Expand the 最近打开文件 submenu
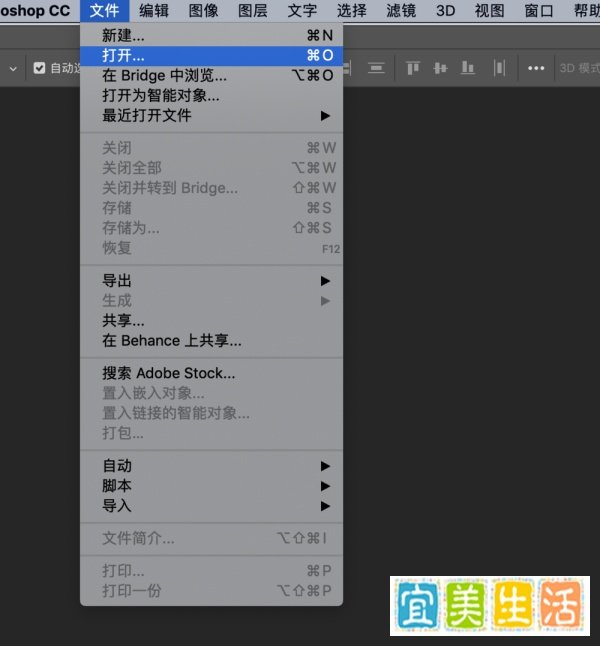Screen dimensions: 600x646 [211, 115]
